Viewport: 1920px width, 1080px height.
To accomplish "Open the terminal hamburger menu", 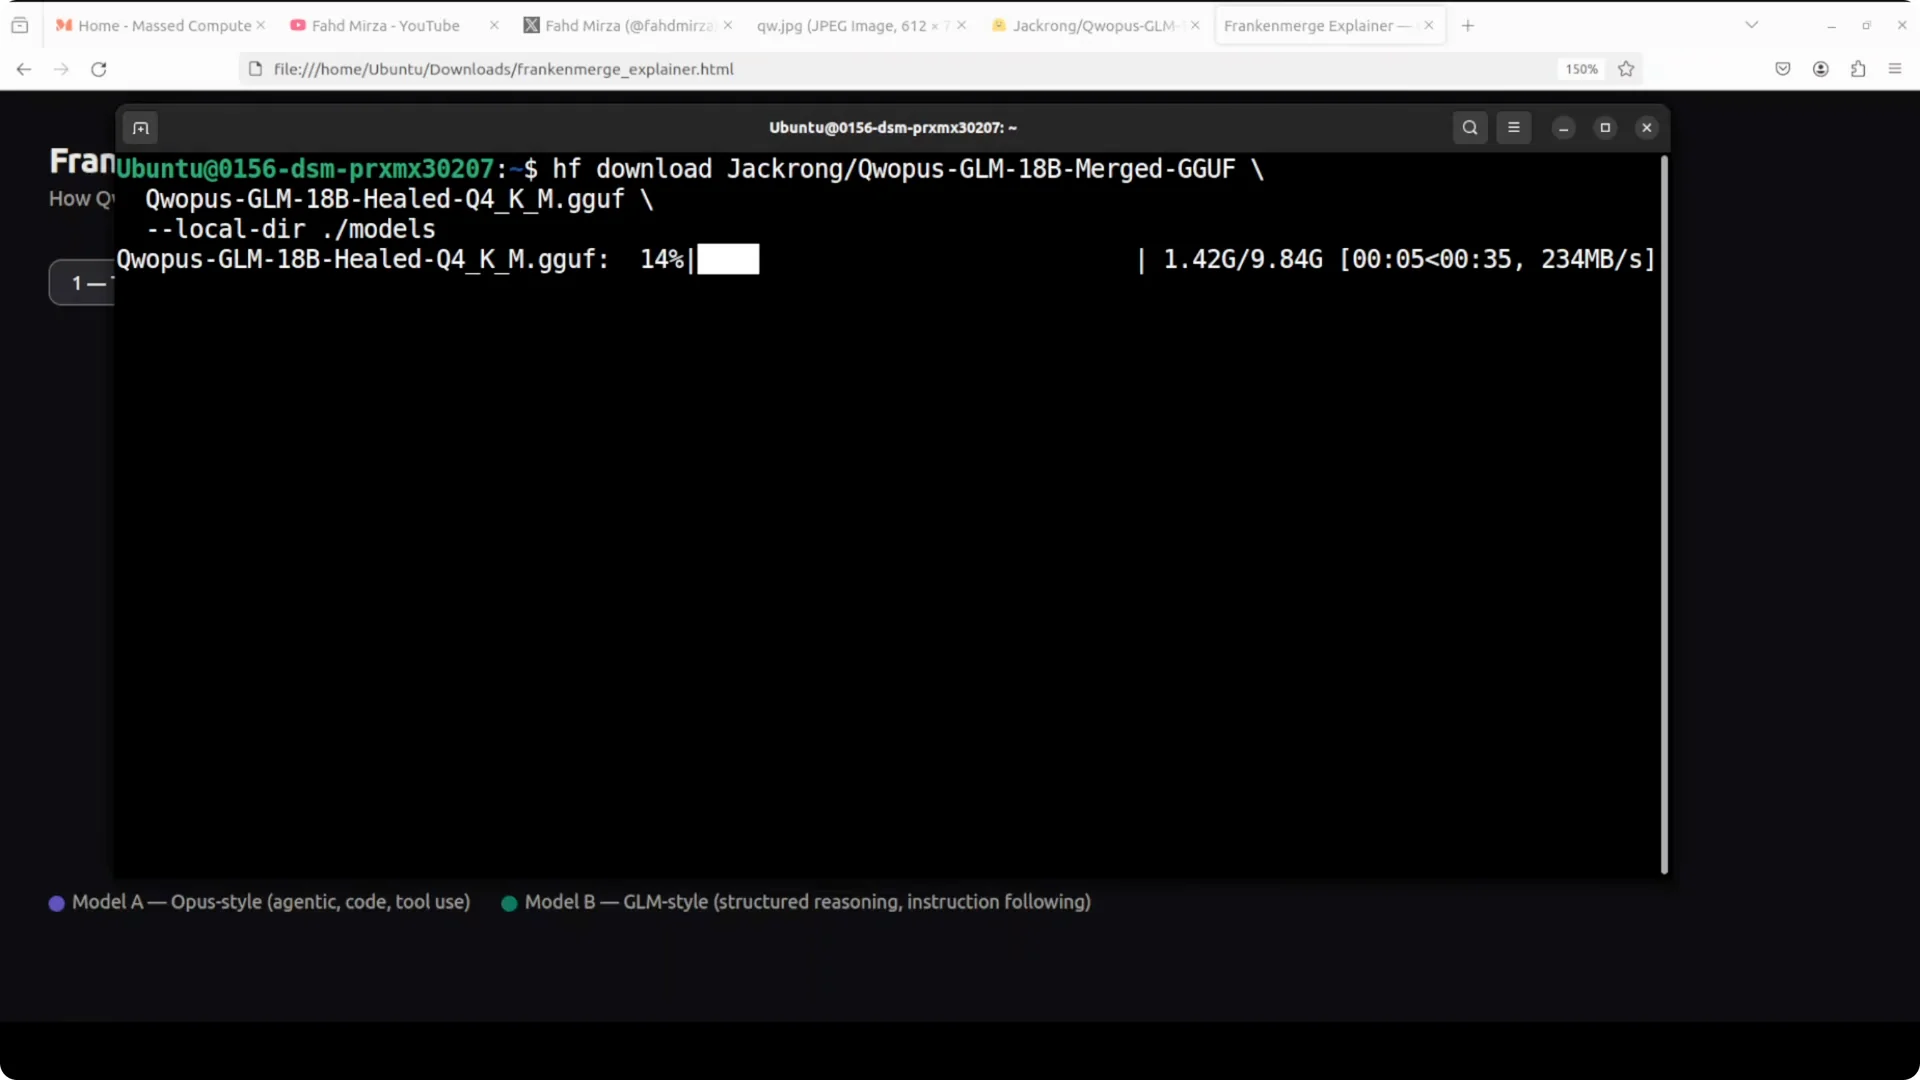I will (1514, 128).
